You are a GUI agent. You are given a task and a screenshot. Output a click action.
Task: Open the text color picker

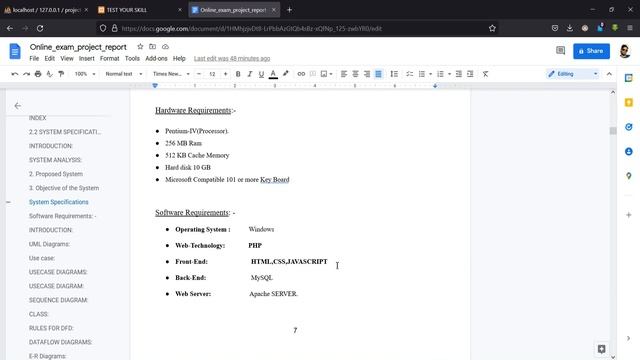click(273, 74)
